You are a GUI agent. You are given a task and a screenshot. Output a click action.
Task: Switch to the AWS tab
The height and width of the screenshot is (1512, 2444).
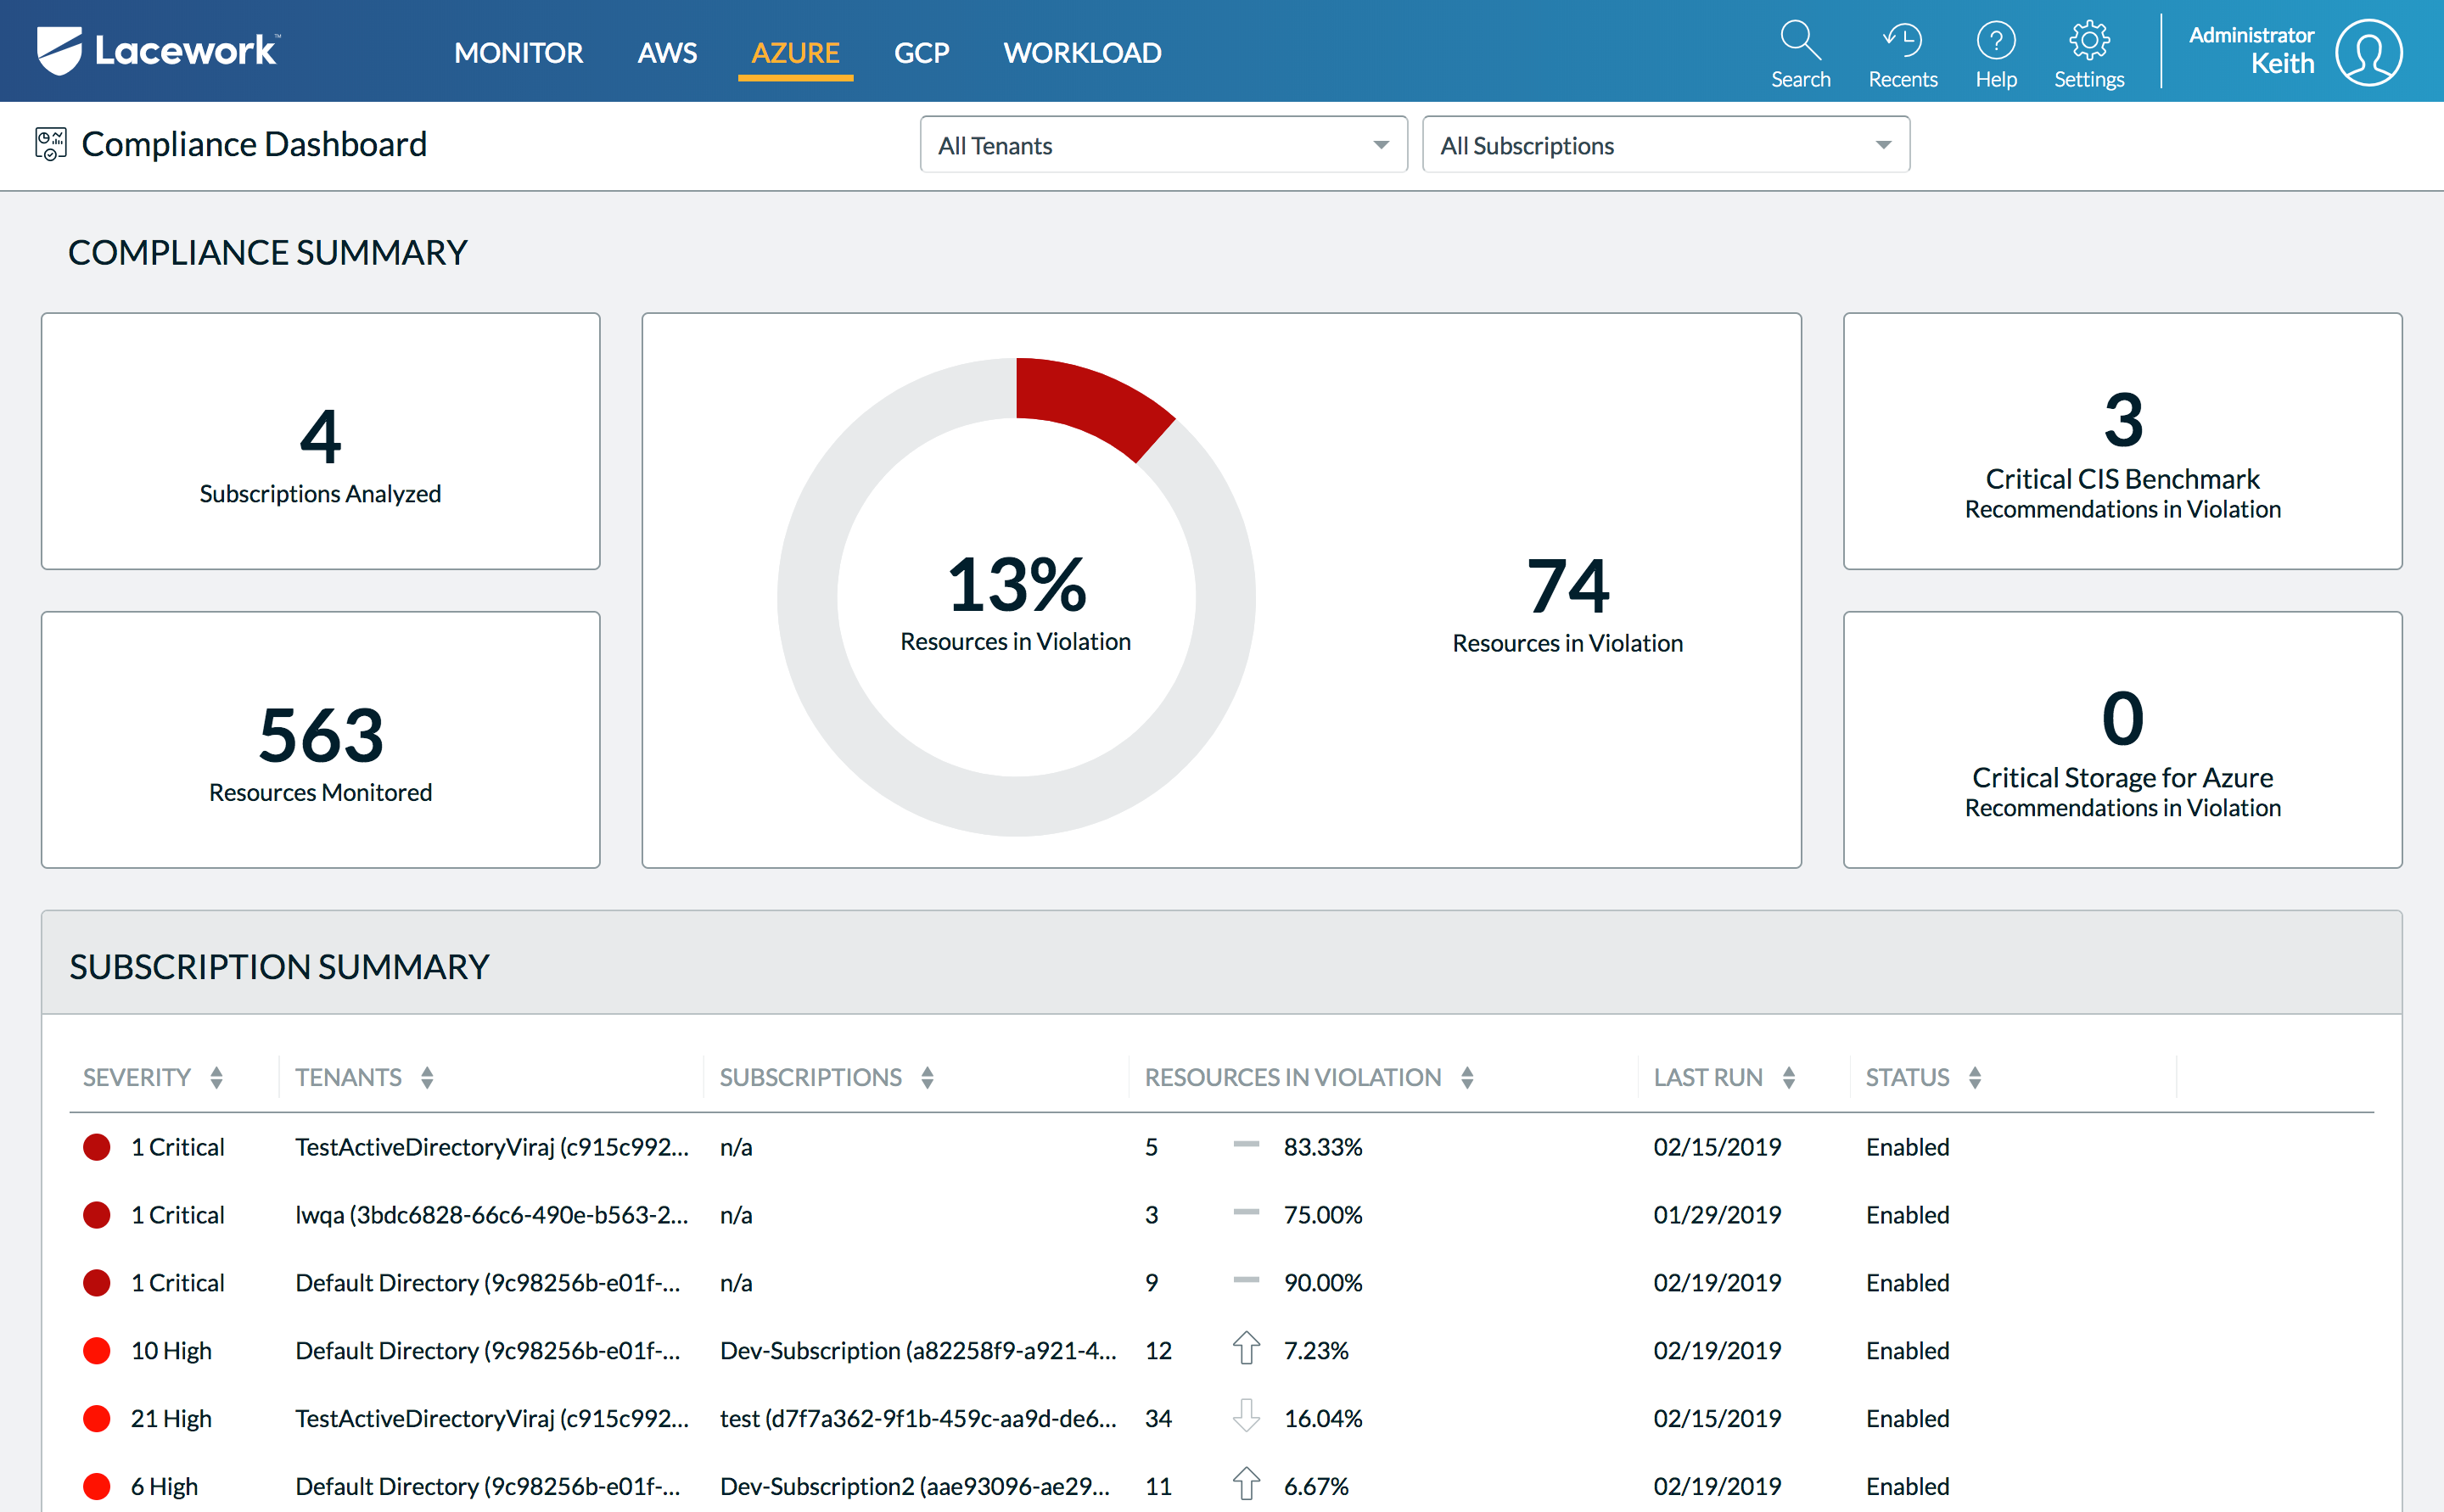click(667, 52)
